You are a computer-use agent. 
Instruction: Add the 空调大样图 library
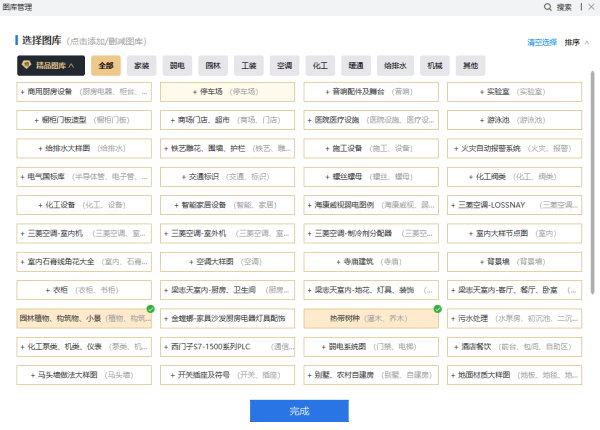(227, 262)
